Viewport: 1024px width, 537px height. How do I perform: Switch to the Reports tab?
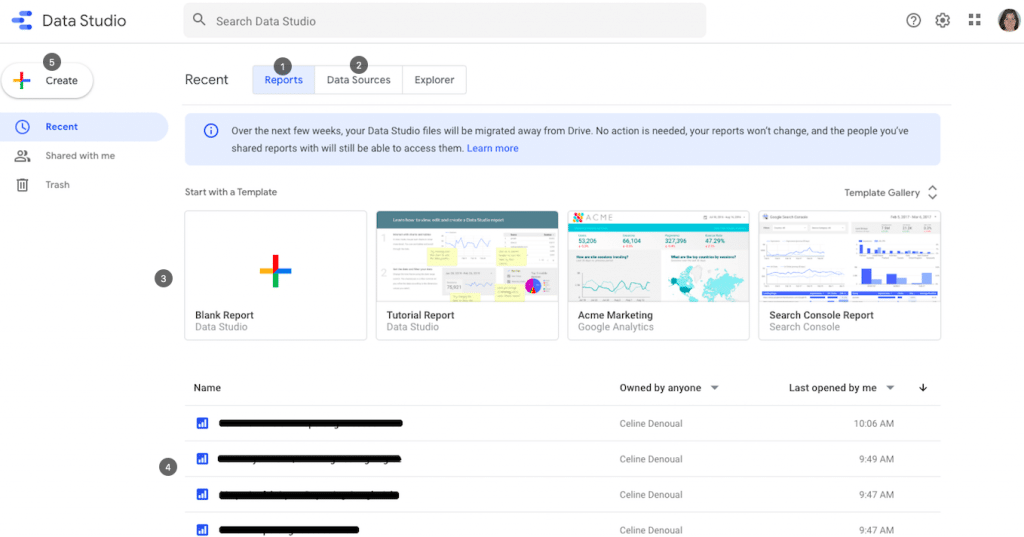point(283,80)
